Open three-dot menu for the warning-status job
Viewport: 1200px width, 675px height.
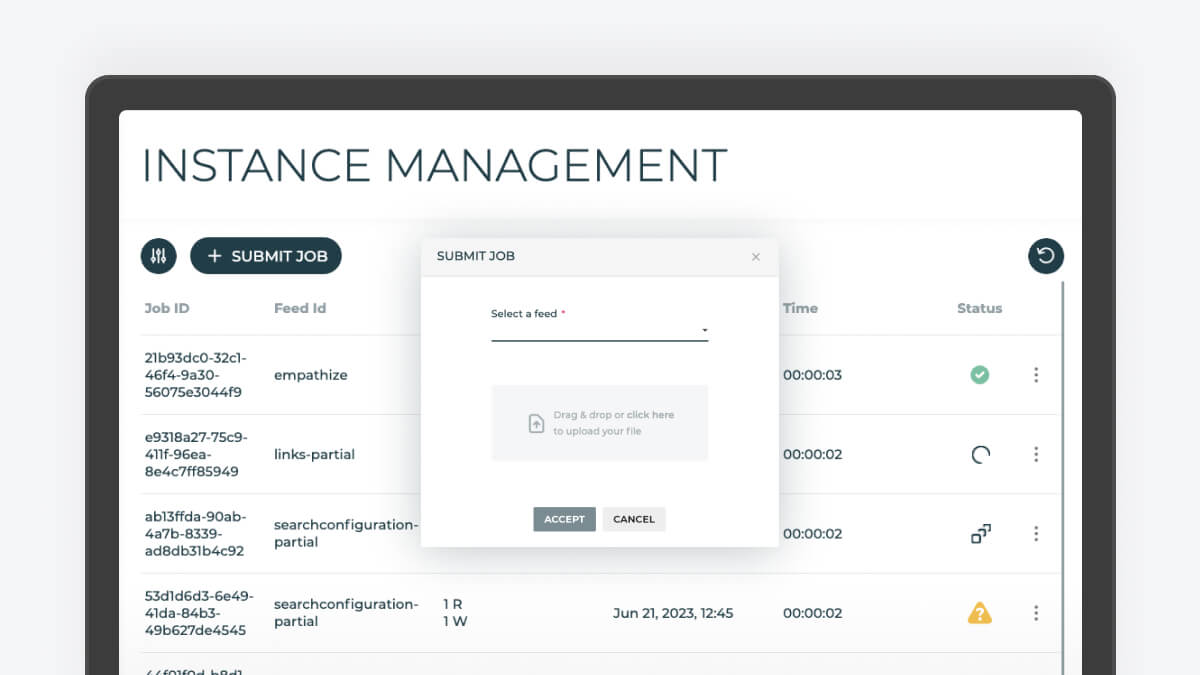click(1036, 613)
